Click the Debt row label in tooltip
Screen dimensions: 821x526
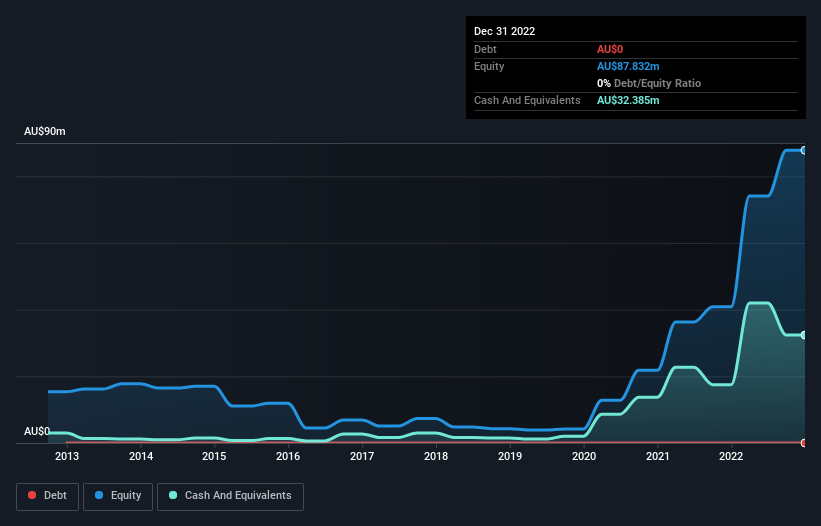point(485,49)
